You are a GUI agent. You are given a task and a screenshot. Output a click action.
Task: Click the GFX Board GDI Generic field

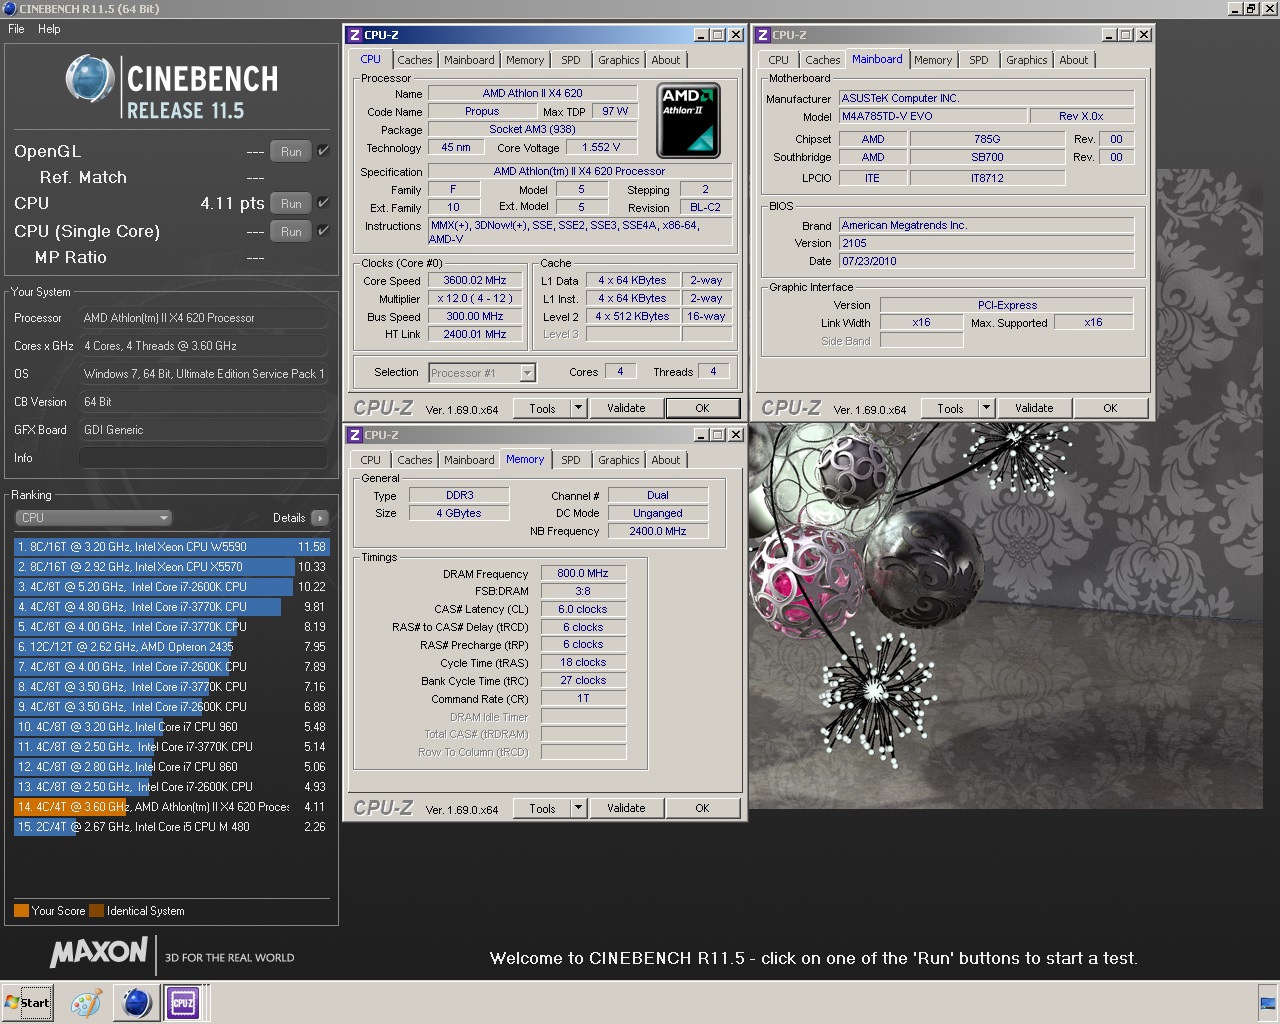pyautogui.click(x=203, y=430)
